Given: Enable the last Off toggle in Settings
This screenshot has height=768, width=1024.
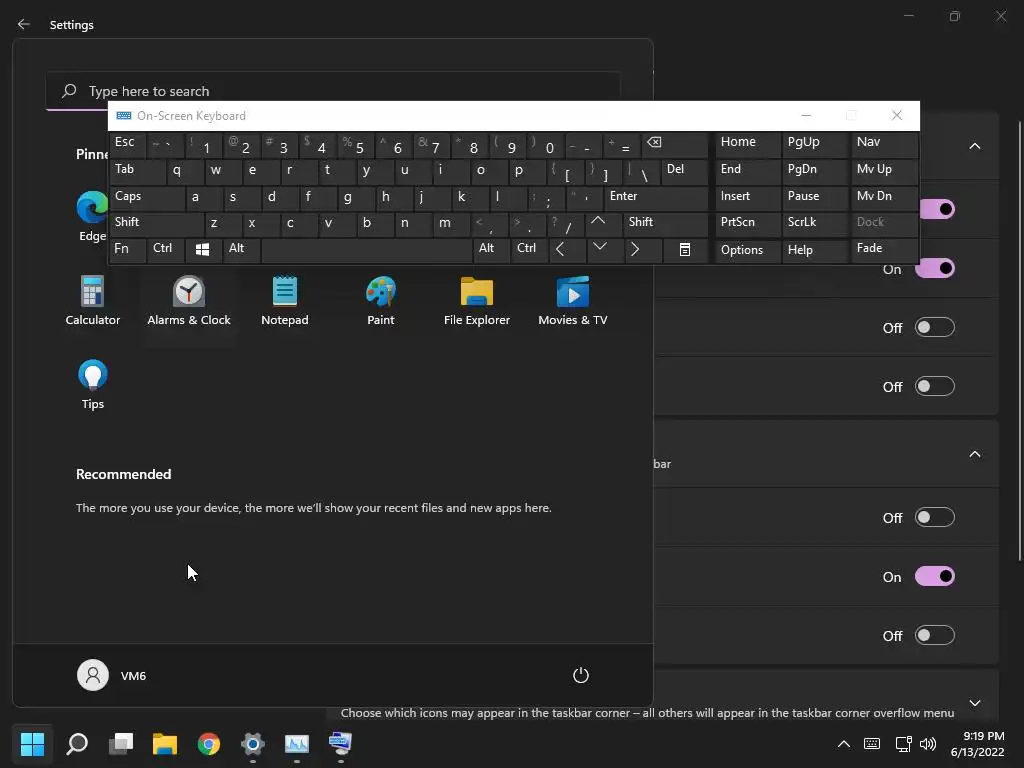Looking at the screenshot, I should [935, 635].
